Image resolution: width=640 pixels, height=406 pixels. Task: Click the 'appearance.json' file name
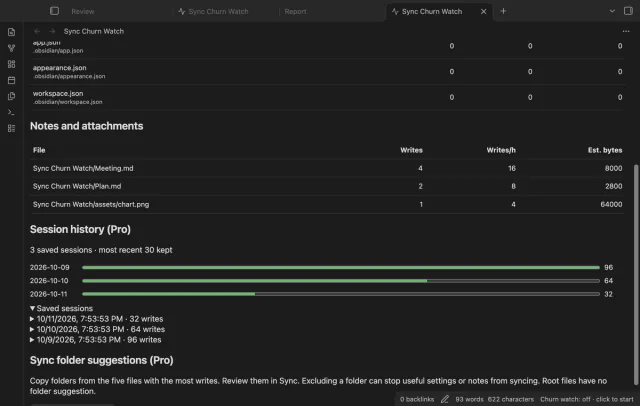(x=60, y=68)
